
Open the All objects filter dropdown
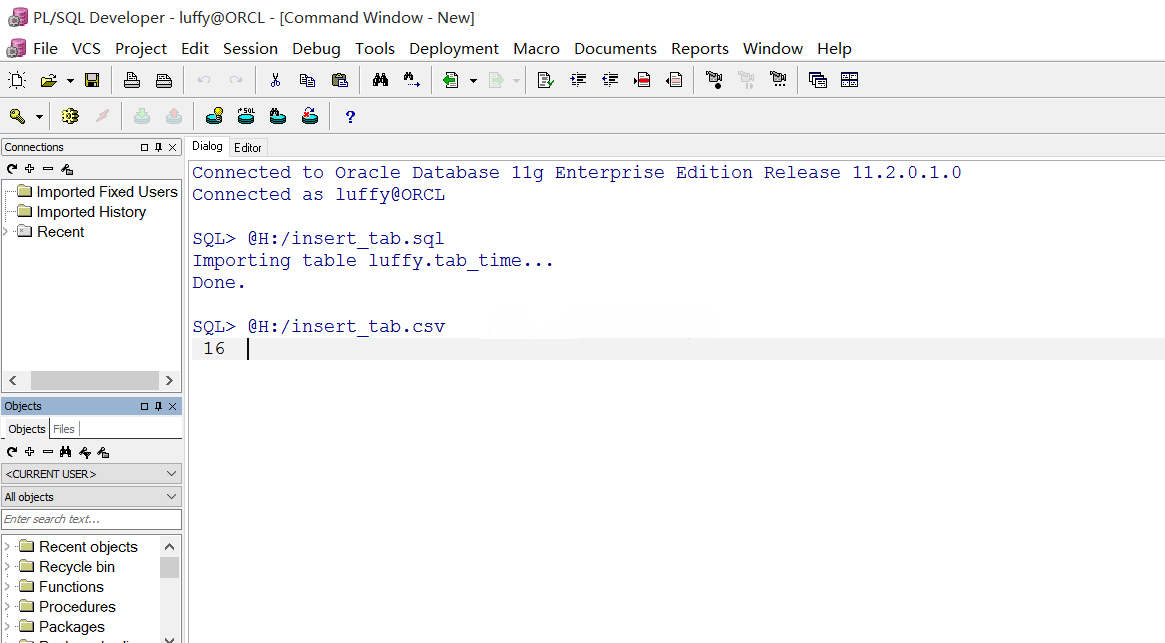point(172,496)
